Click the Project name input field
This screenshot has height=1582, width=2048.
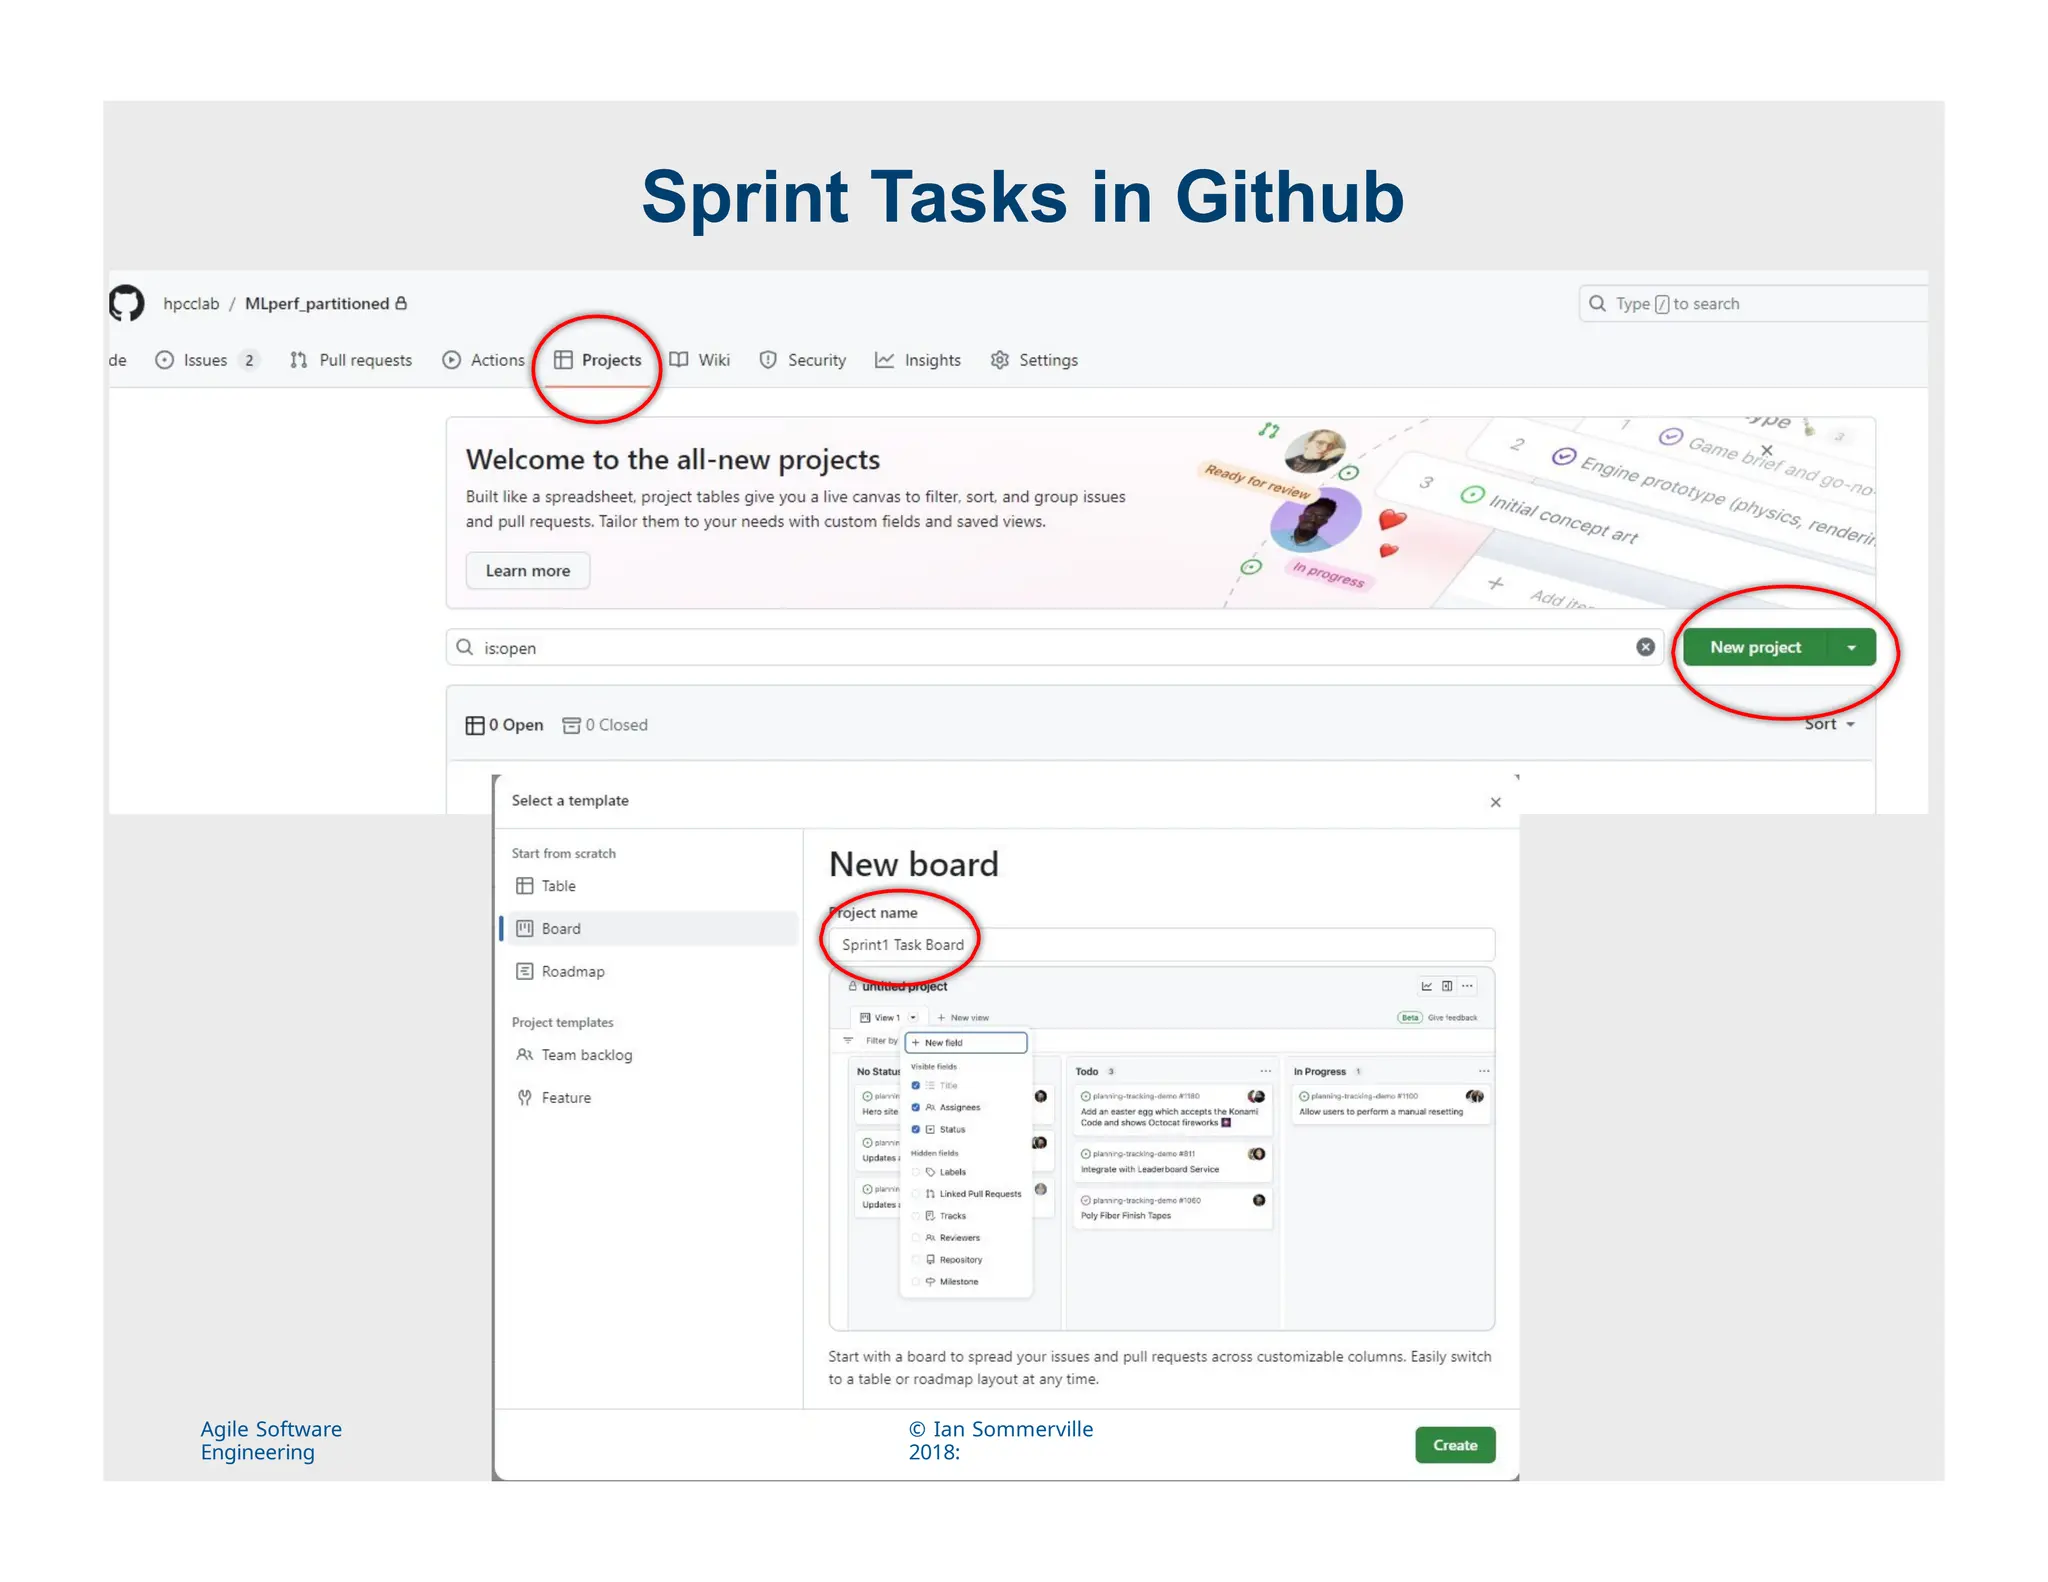point(1162,944)
